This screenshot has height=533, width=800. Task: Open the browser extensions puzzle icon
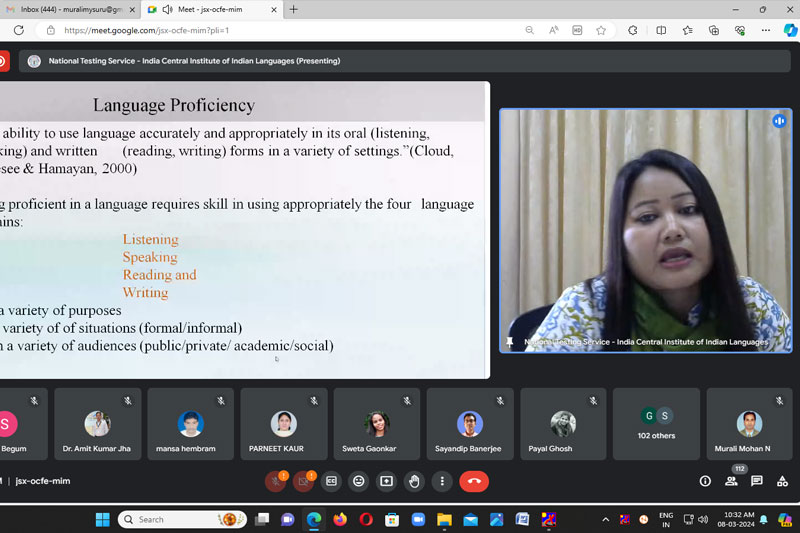(x=633, y=30)
